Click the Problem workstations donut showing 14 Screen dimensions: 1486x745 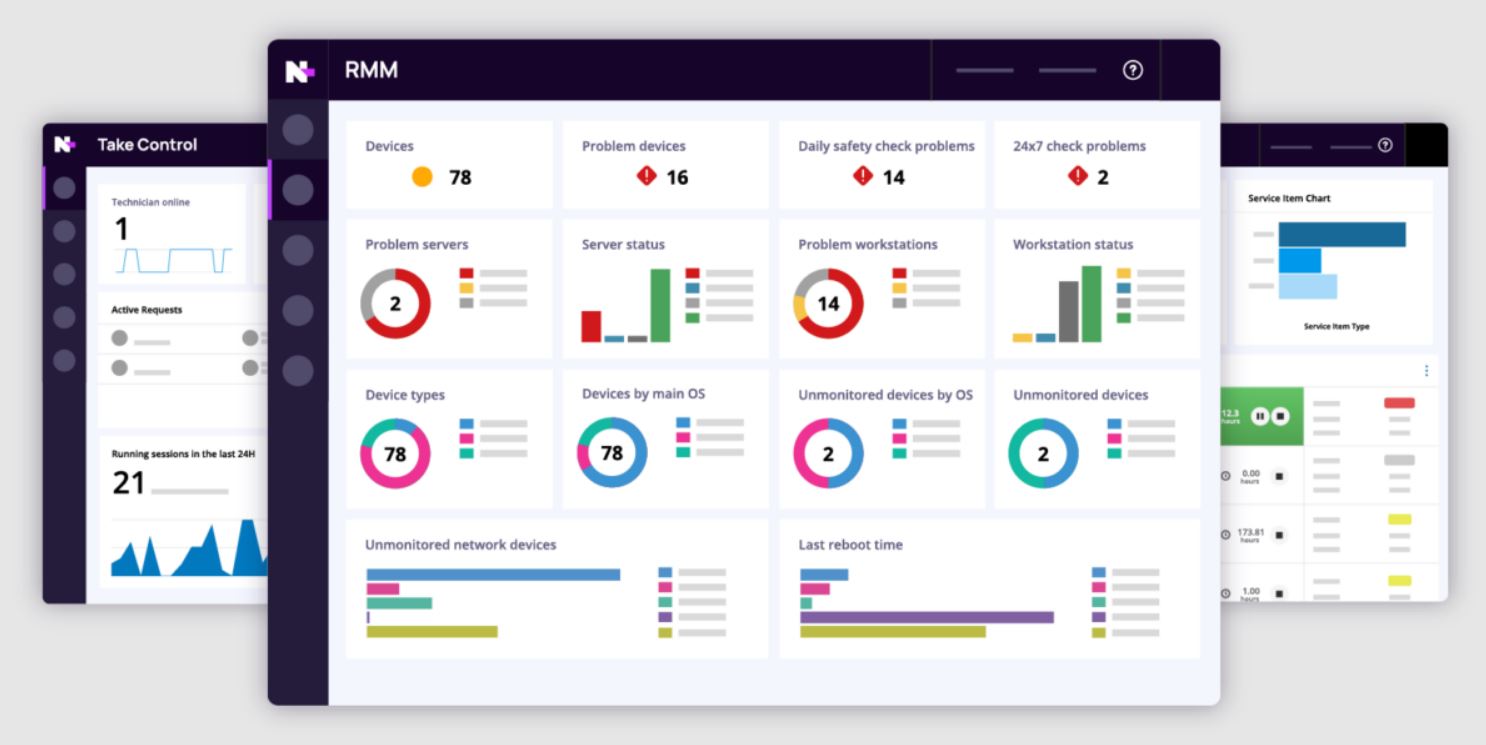point(829,304)
